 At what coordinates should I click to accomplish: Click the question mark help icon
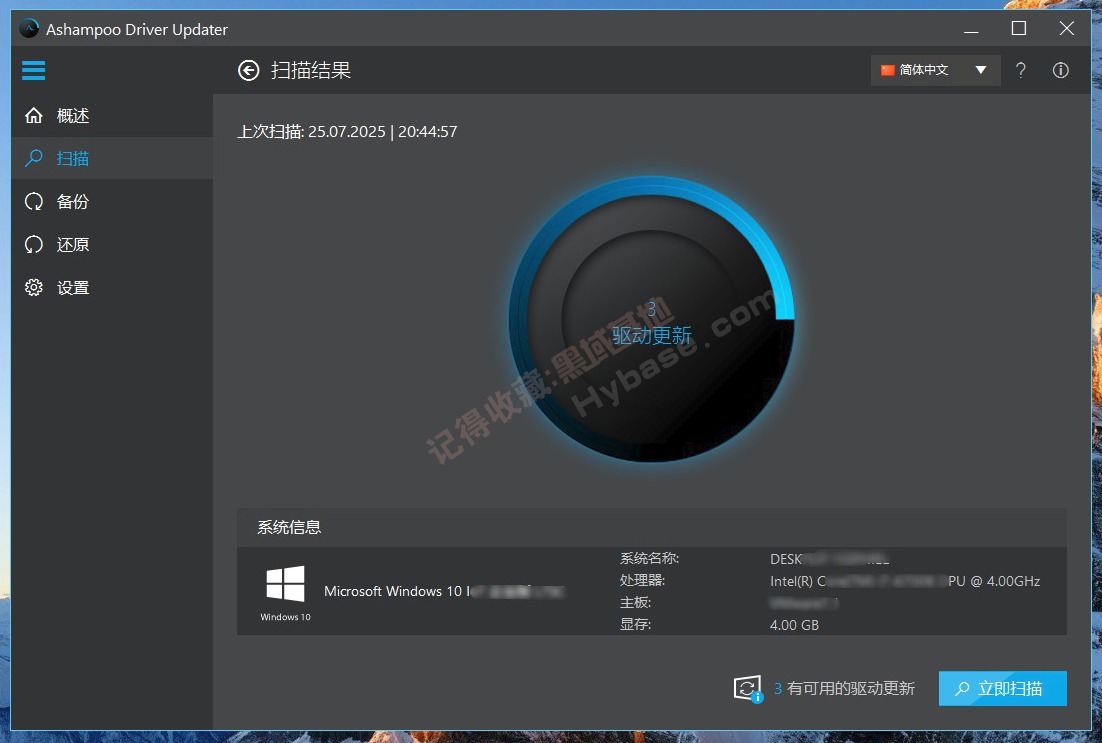(x=1020, y=70)
